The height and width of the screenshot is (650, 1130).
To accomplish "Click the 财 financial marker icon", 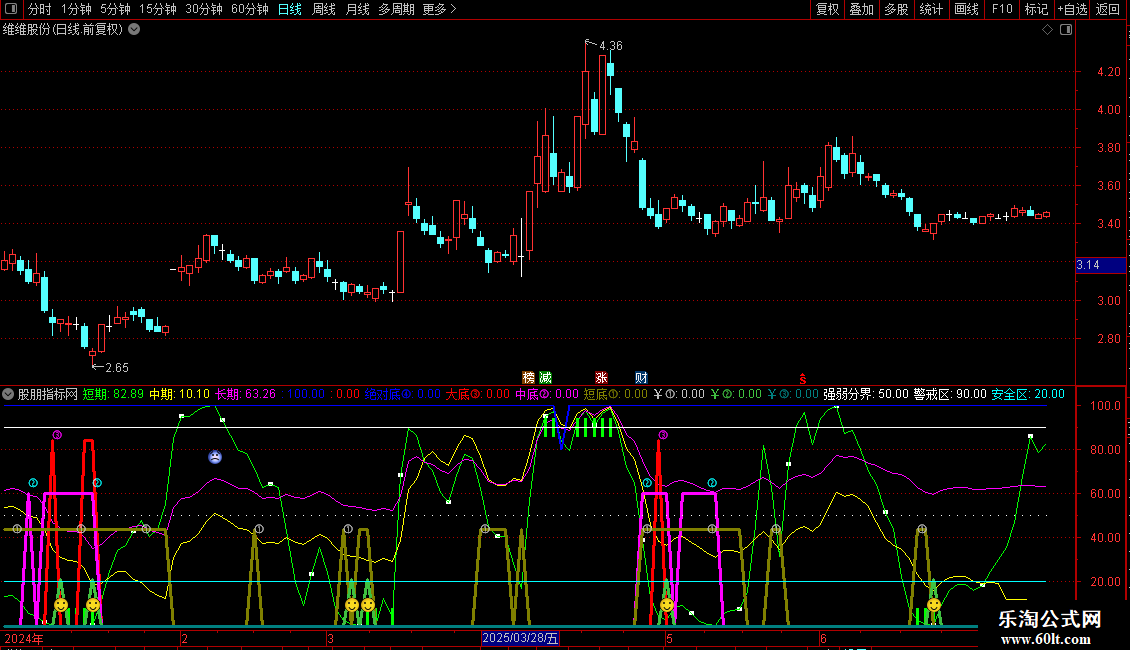I will 641,377.
